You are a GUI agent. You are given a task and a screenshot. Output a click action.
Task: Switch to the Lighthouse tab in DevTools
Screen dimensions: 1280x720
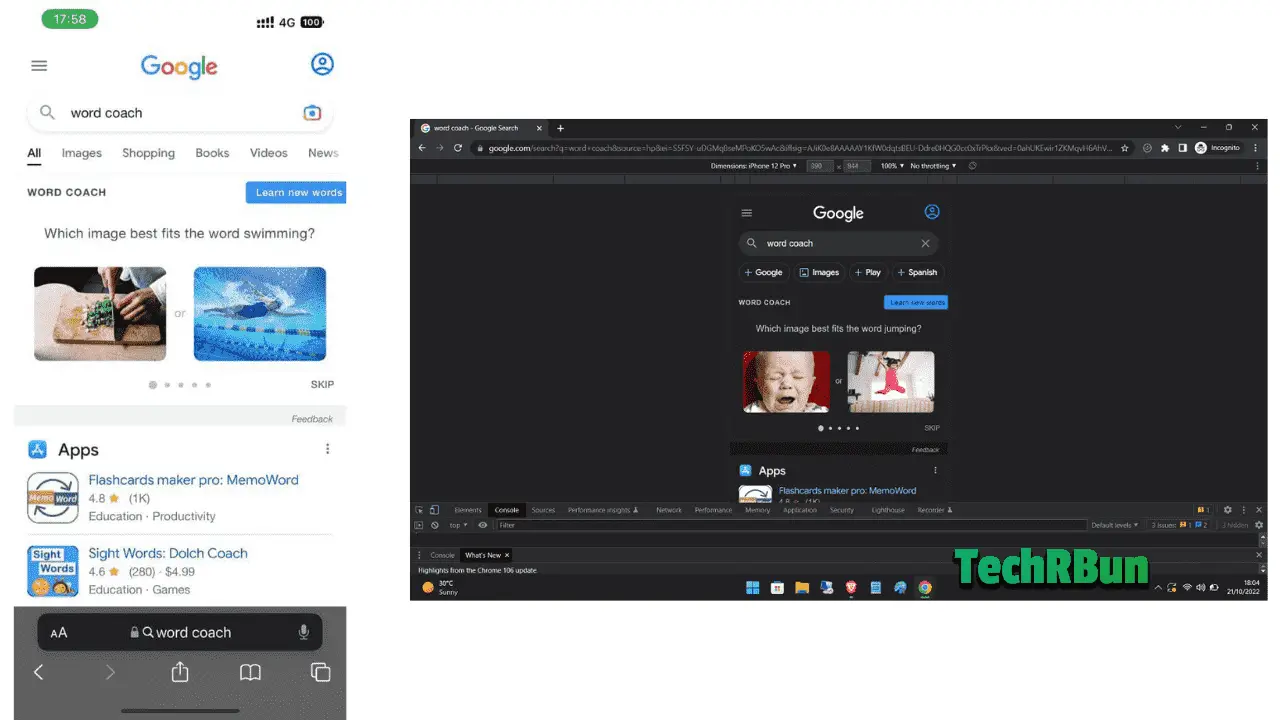[x=888, y=510]
